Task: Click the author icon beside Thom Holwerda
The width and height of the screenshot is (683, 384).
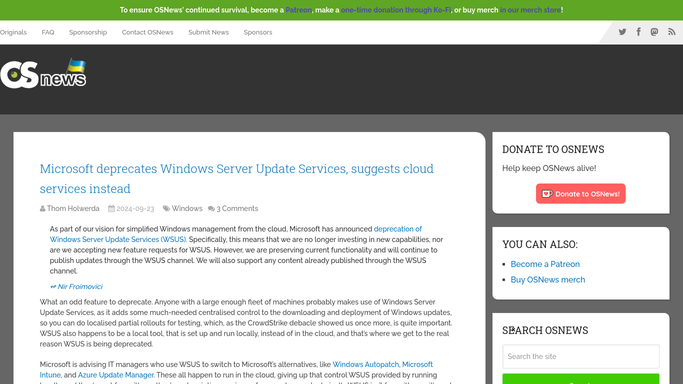Action: click(42, 209)
